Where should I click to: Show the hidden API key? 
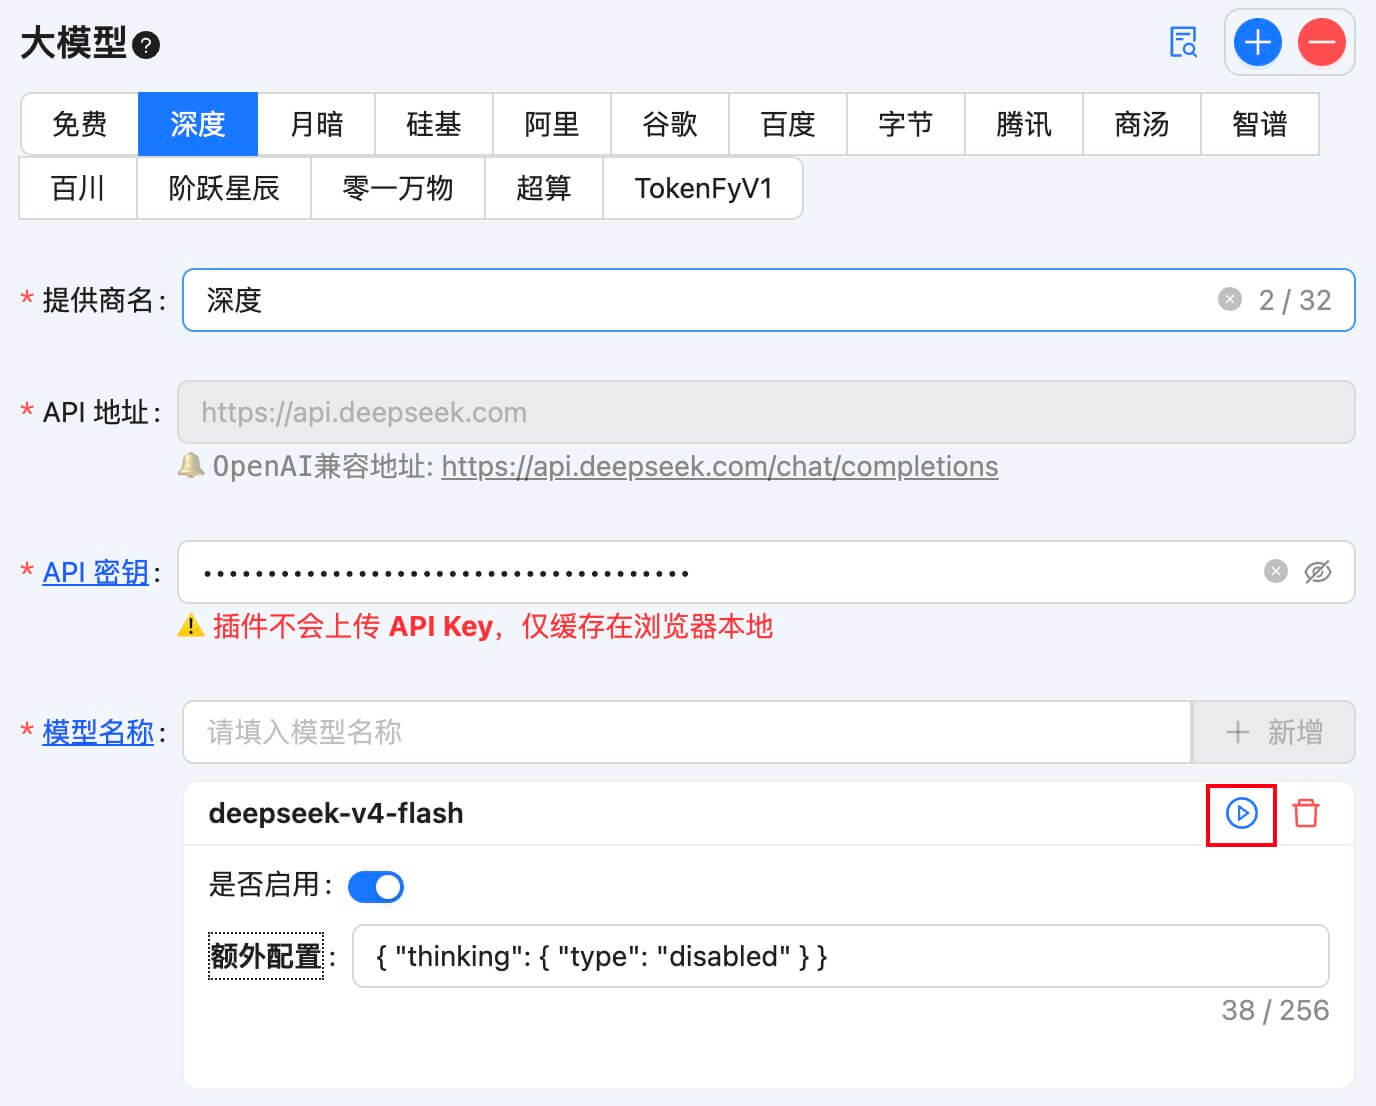1318,571
